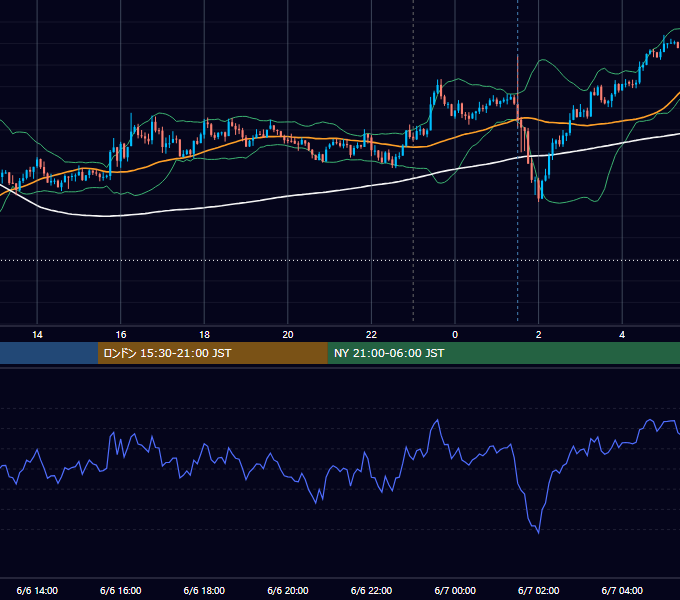
Task: Click the 6/6 14:00 date label
Action: pyautogui.click(x=37, y=590)
